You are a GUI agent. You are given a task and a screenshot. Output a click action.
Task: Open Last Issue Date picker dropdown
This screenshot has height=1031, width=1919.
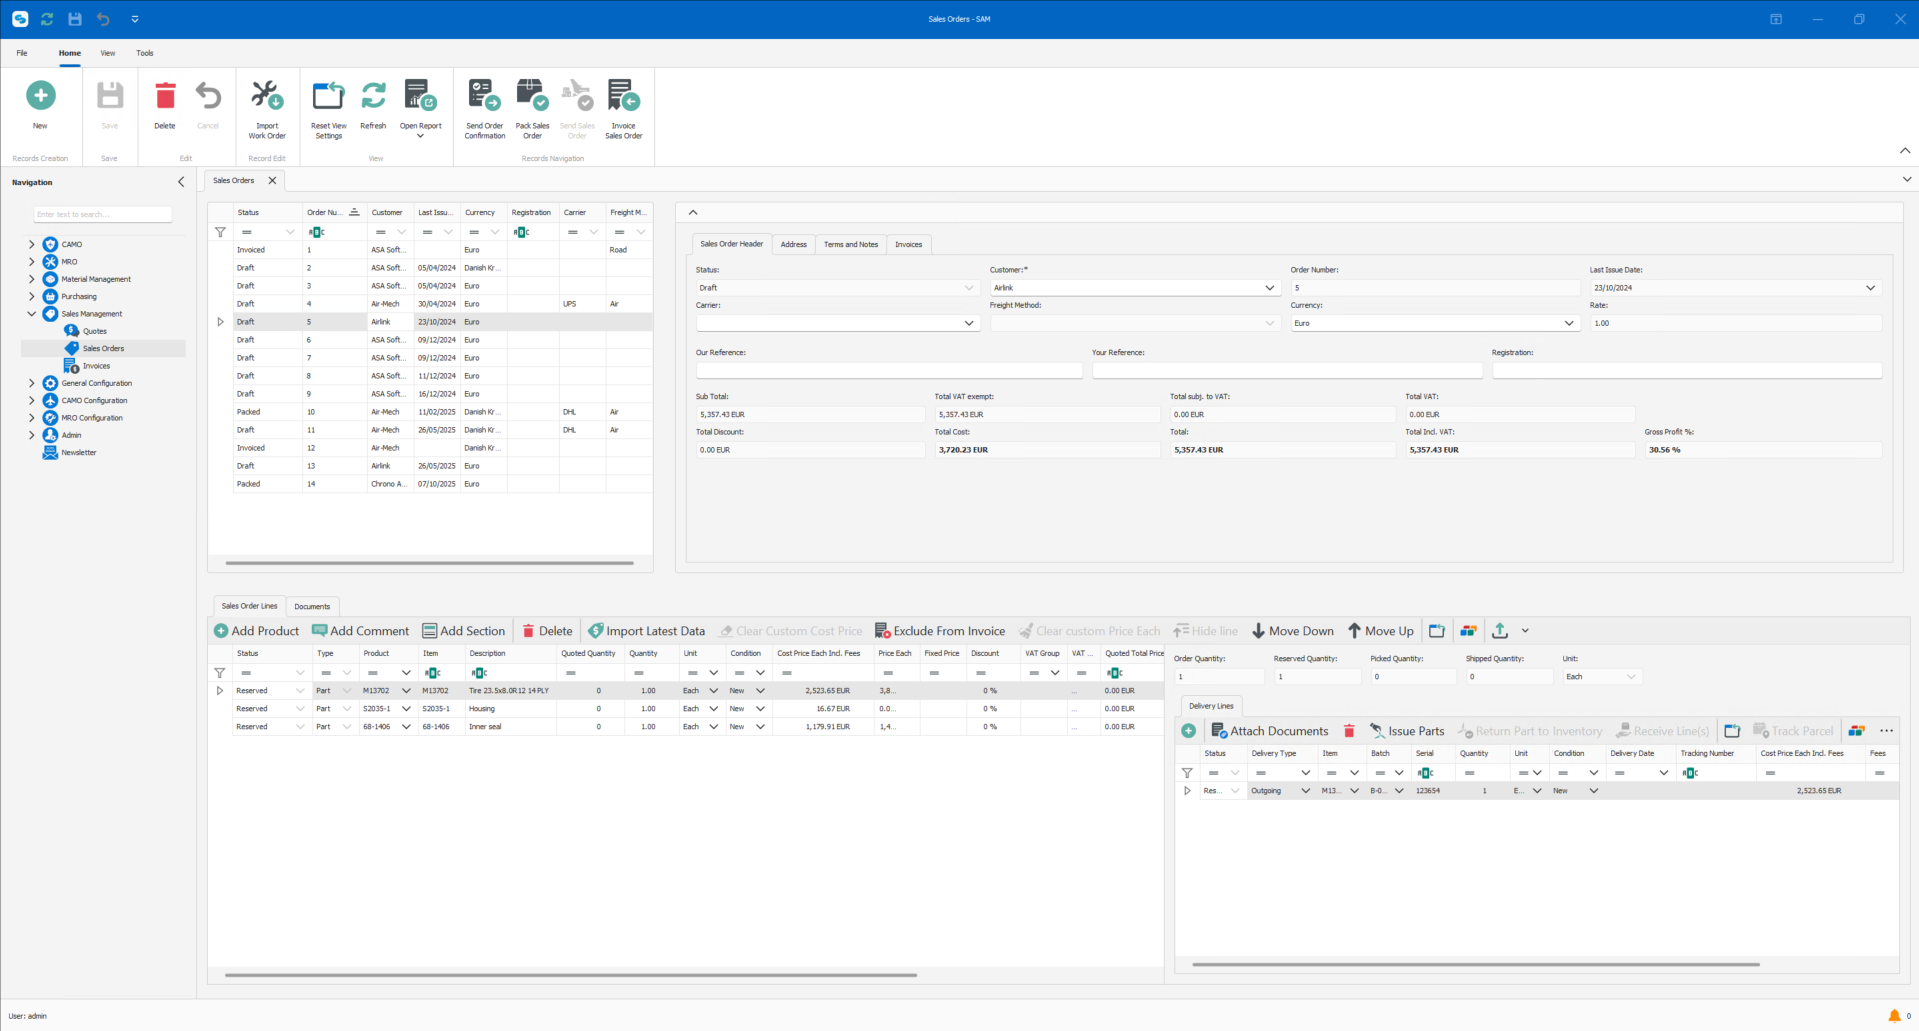pos(1871,288)
